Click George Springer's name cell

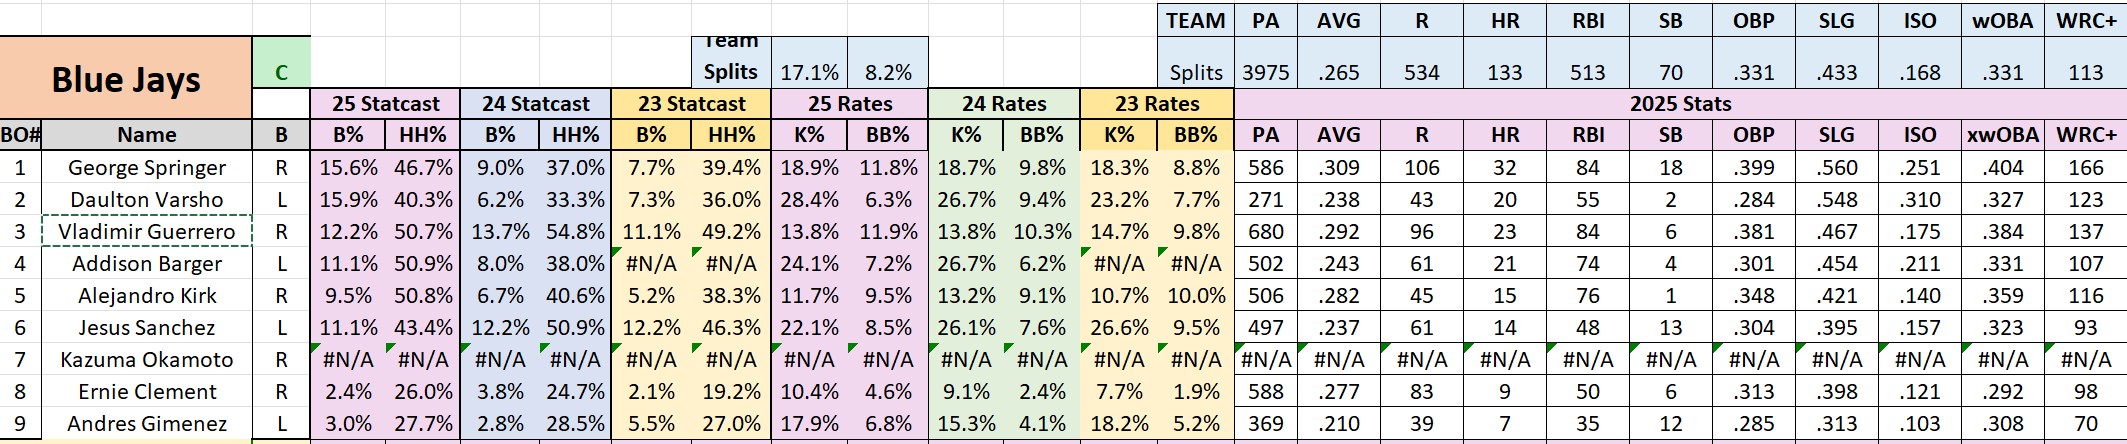point(146,168)
